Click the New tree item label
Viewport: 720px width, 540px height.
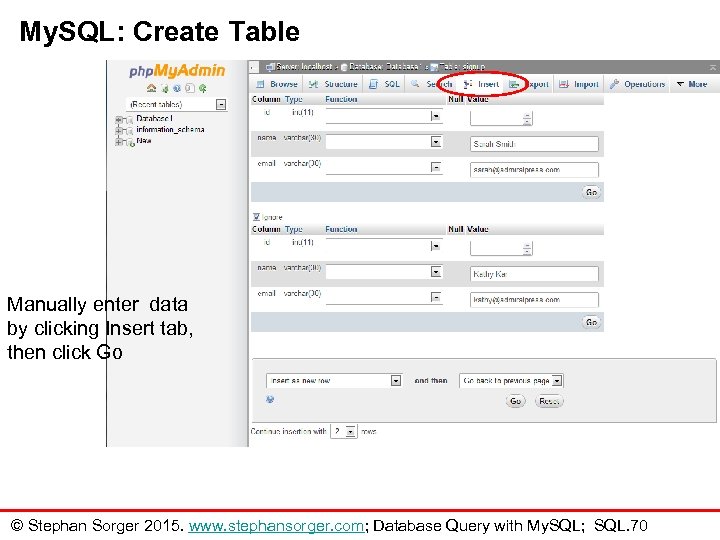point(144,141)
